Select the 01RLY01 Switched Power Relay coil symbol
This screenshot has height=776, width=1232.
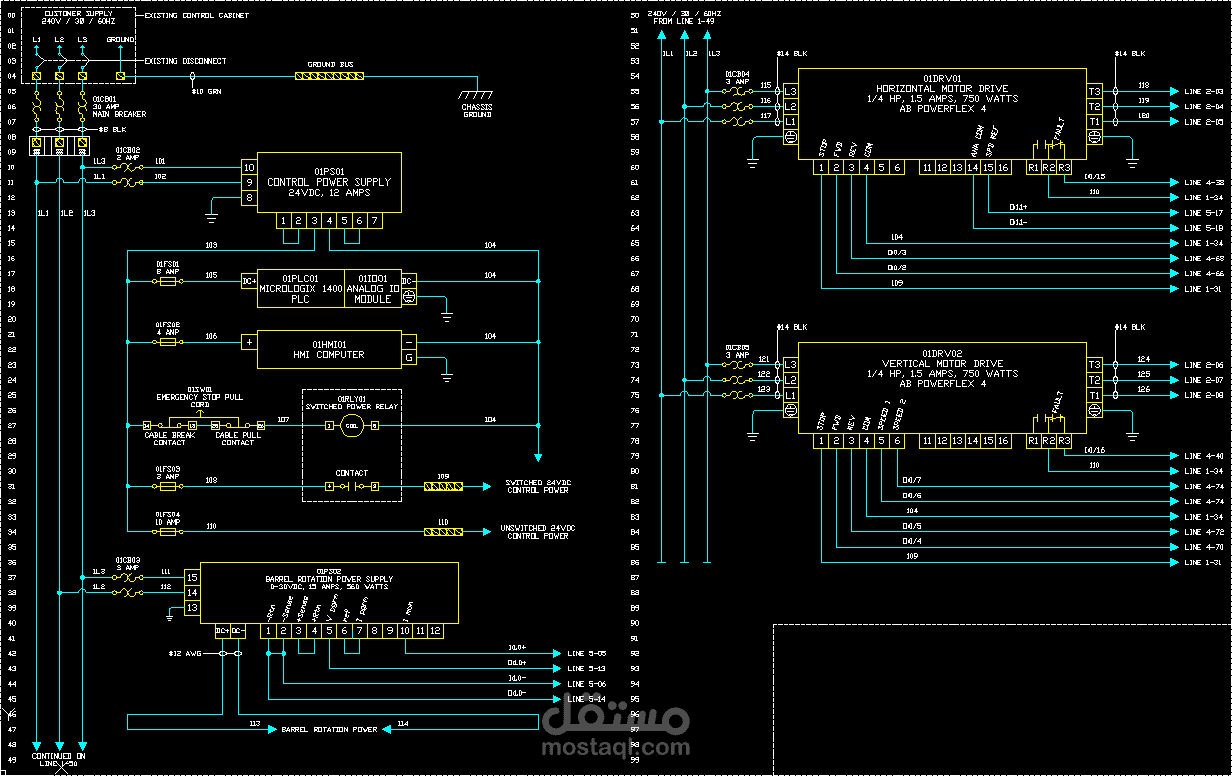350,426
